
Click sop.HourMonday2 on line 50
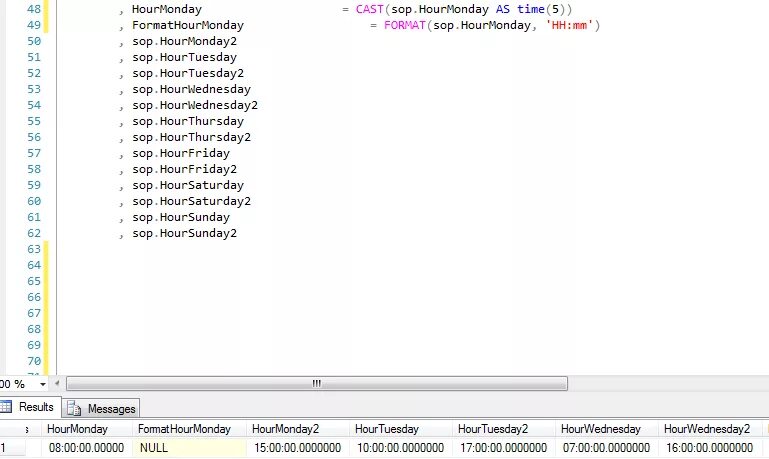pos(184,41)
